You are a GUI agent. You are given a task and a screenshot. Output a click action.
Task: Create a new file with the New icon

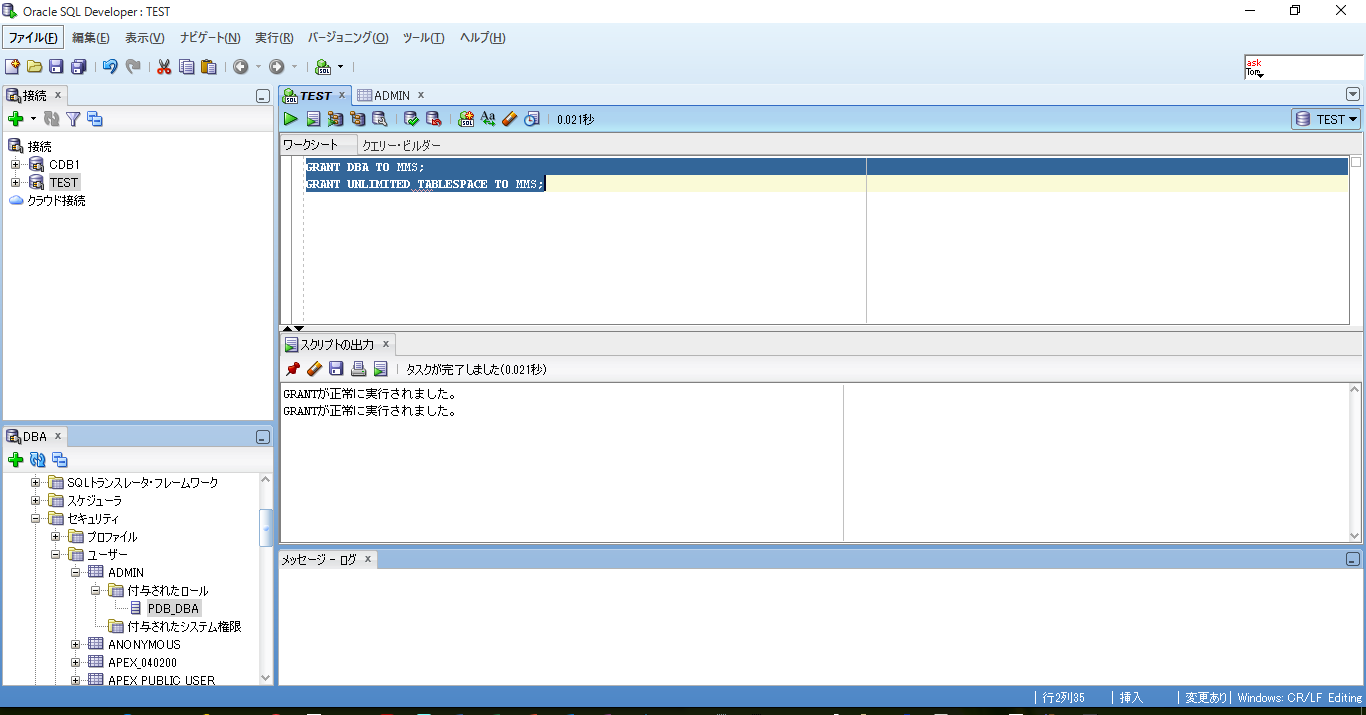pyautogui.click(x=12, y=67)
